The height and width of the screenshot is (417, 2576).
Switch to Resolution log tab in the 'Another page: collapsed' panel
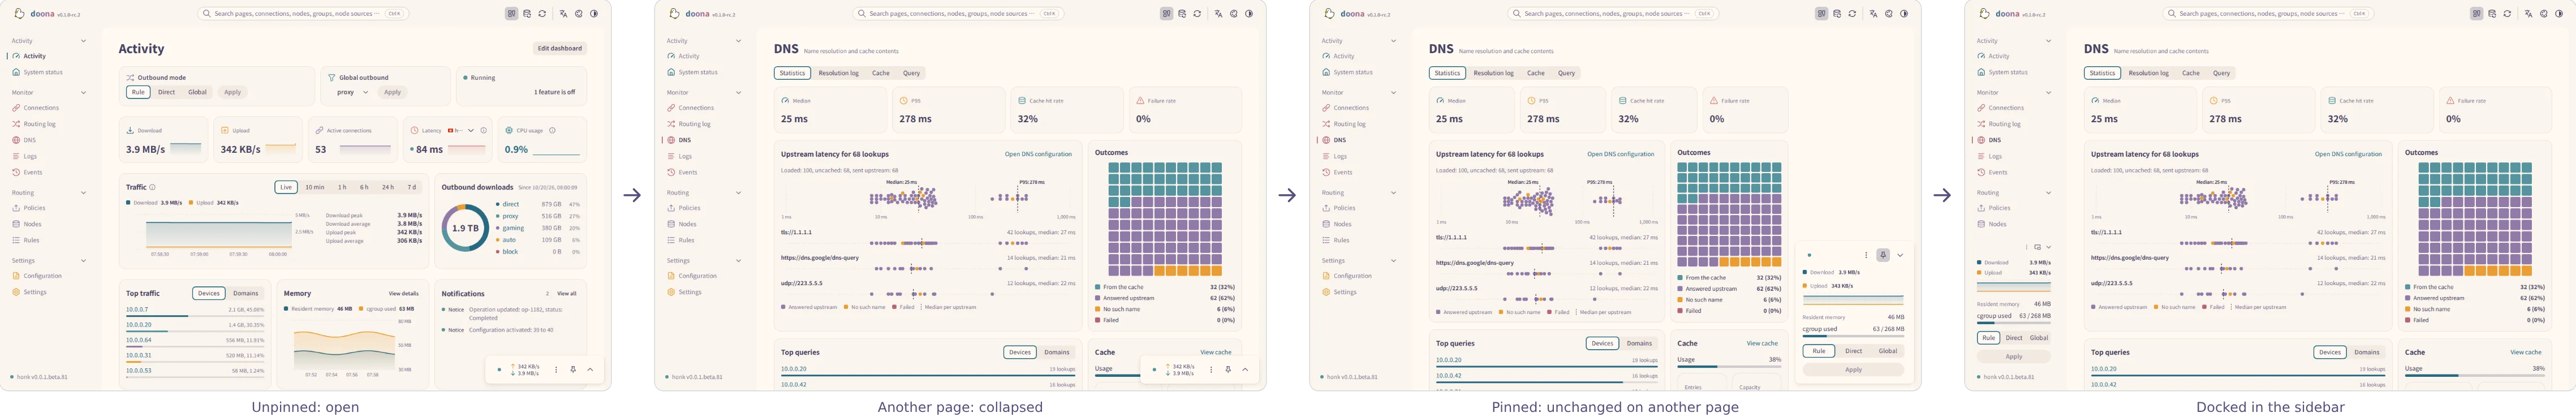click(x=838, y=73)
